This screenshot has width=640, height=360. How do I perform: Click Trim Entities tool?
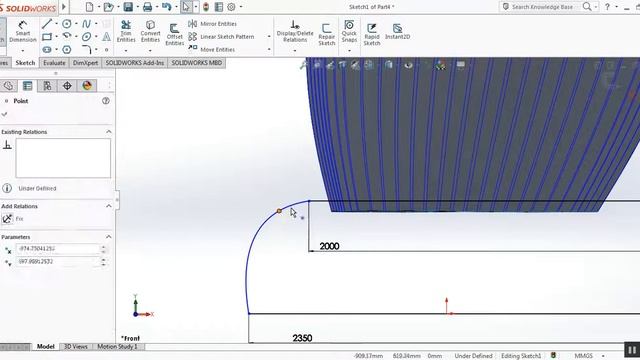[126, 31]
